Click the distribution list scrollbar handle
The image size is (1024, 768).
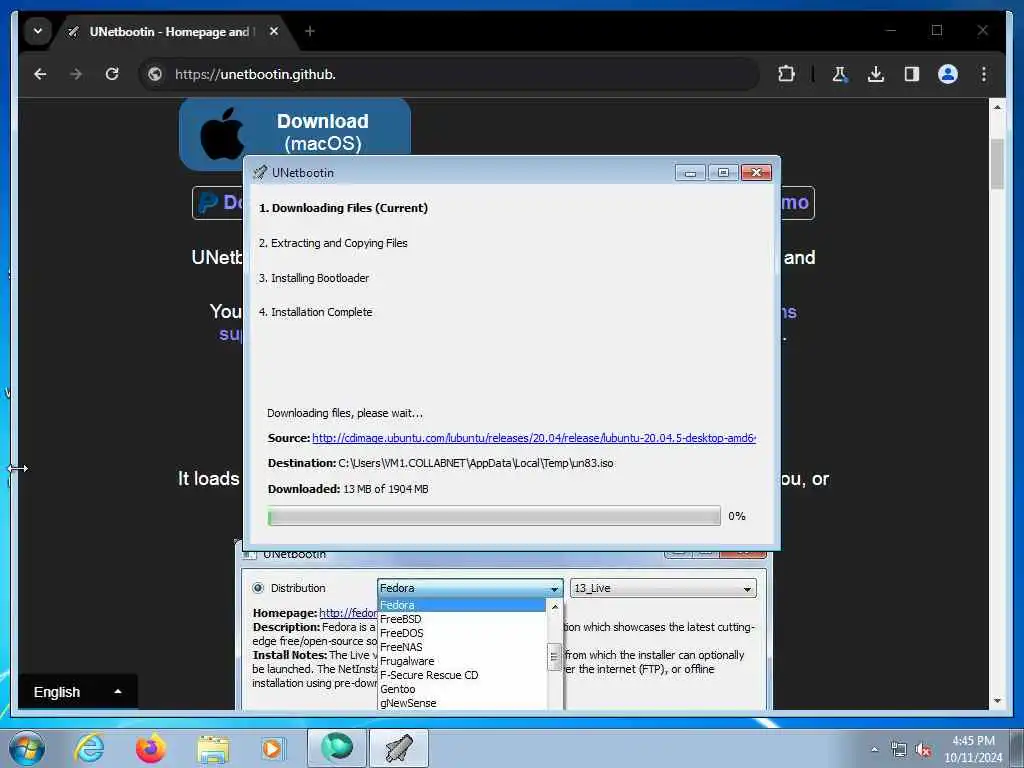554,657
